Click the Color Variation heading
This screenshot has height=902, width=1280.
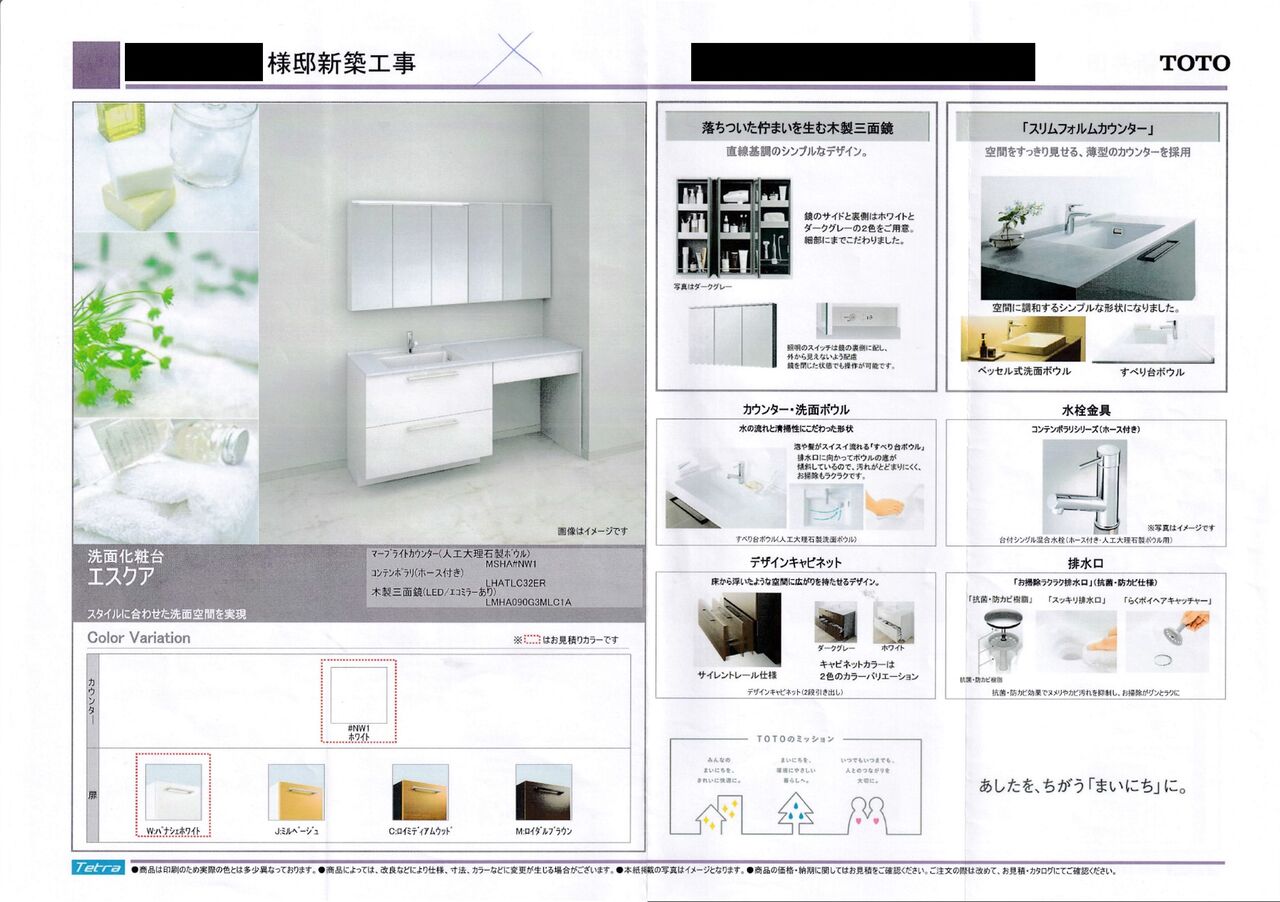pyautogui.click(x=138, y=637)
